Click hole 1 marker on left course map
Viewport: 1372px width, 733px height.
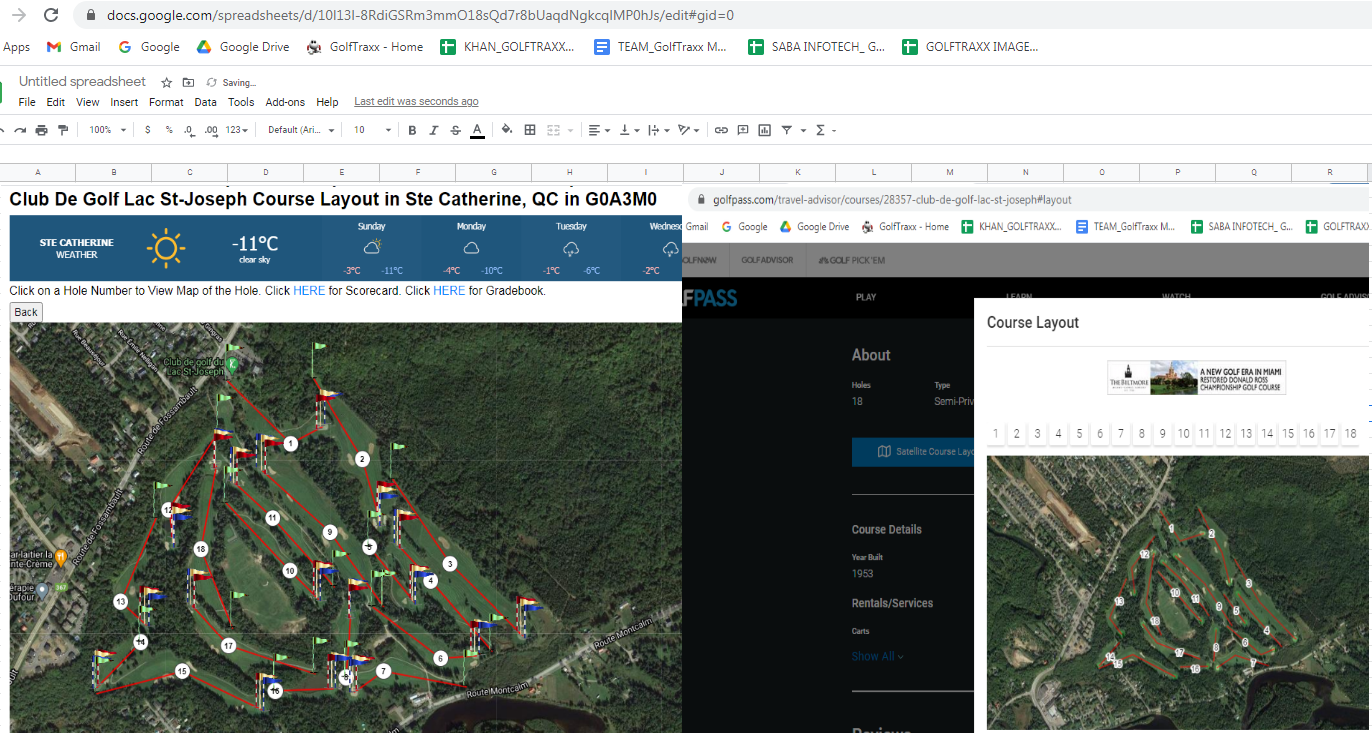click(290, 443)
